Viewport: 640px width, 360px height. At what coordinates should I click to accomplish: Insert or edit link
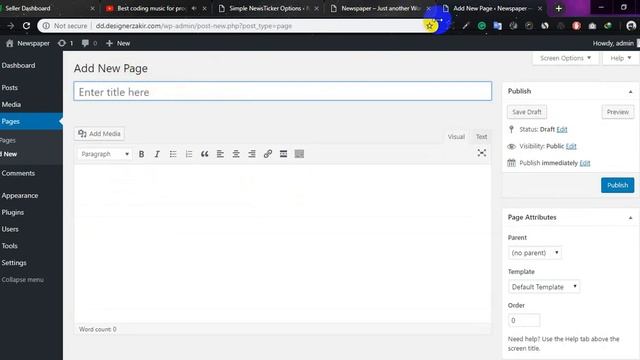point(268,154)
